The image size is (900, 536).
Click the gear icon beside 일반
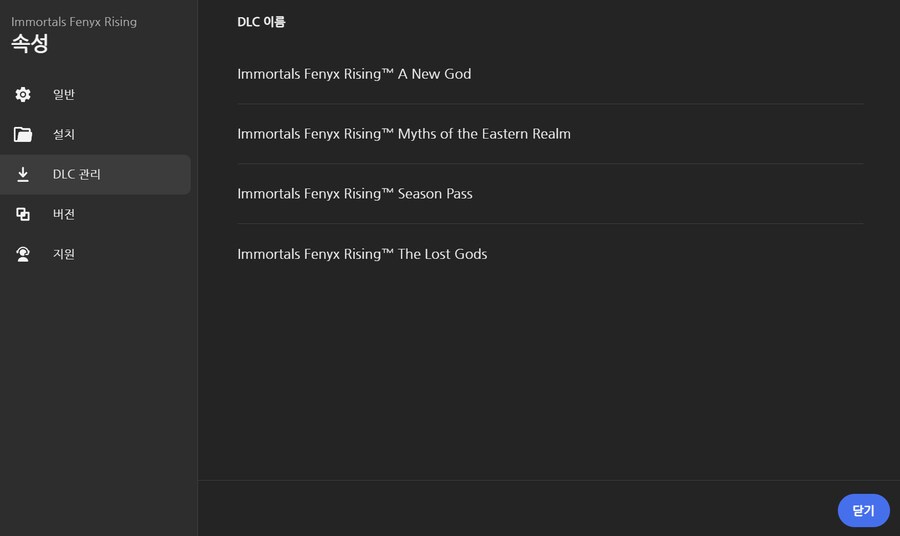(x=23, y=94)
